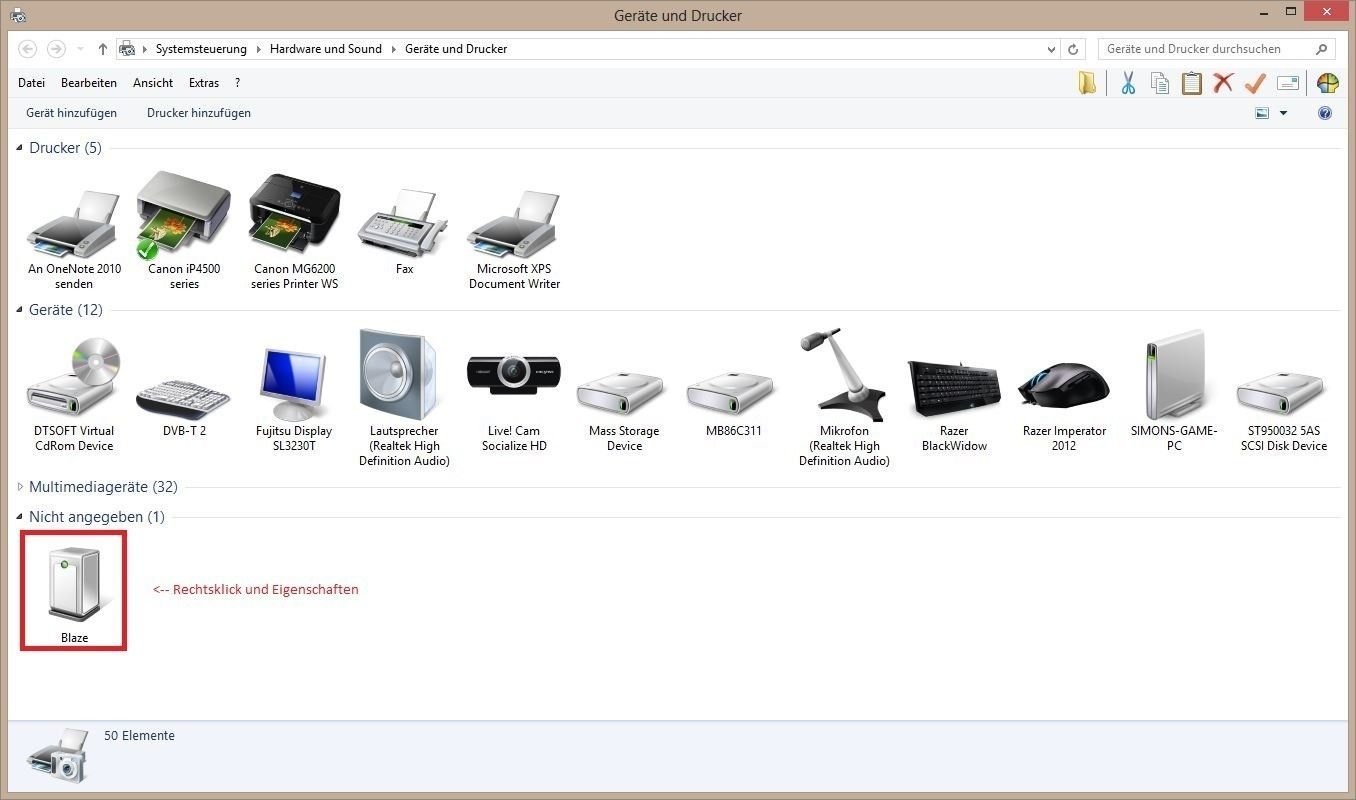The height and width of the screenshot is (800, 1356).
Task: Select the Fax device icon
Action: click(x=404, y=234)
